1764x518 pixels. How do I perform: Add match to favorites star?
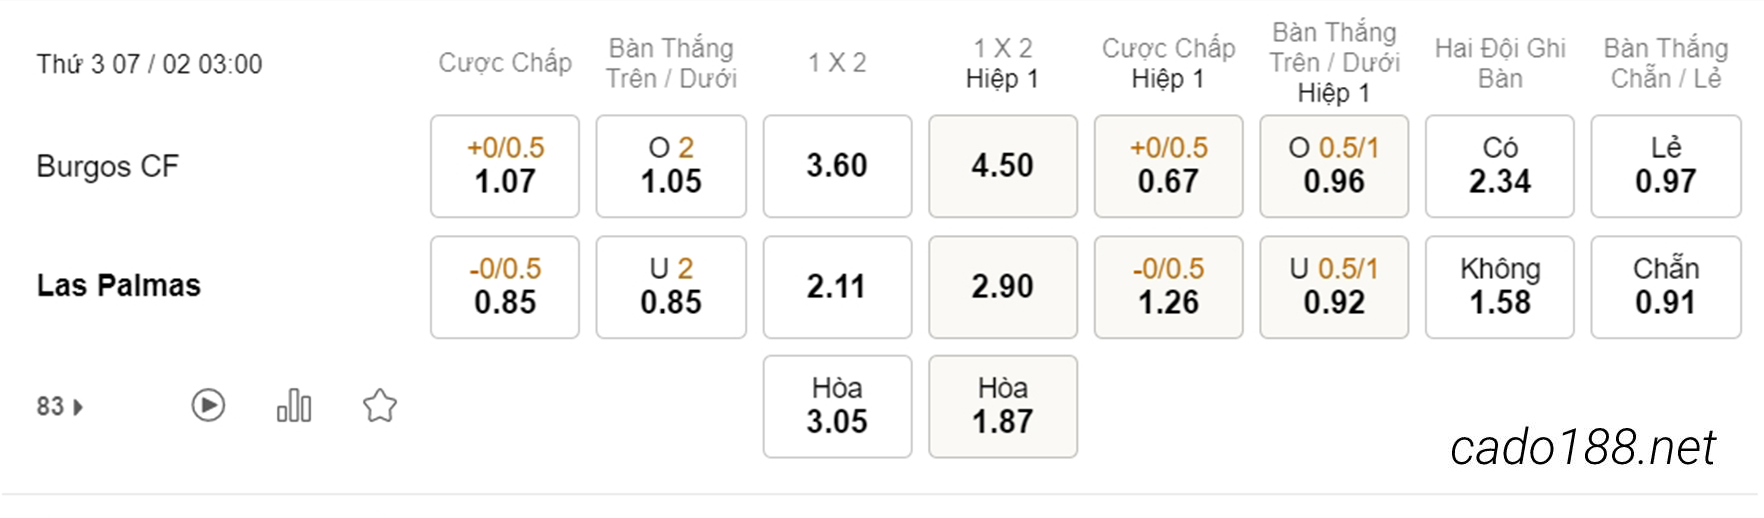pos(380,405)
